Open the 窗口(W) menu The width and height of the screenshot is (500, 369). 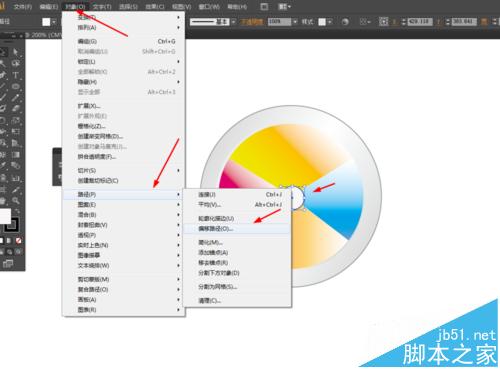(x=209, y=6)
